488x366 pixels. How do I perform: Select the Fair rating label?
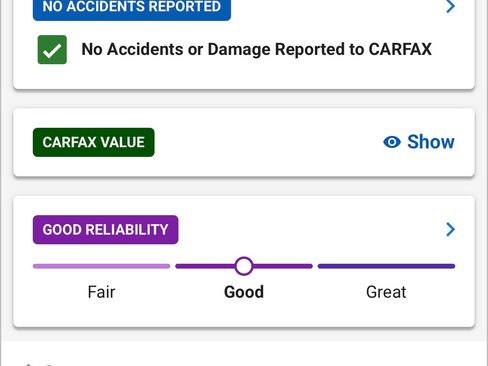click(x=101, y=292)
